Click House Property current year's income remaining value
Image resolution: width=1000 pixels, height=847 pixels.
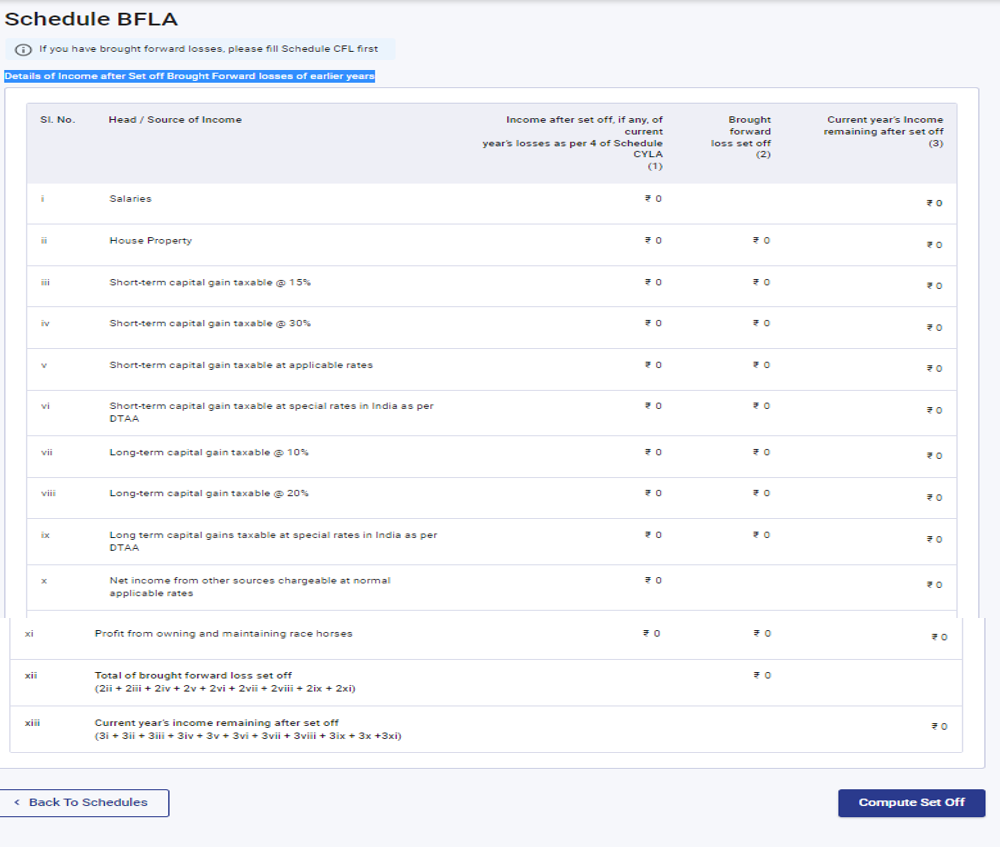pos(934,245)
